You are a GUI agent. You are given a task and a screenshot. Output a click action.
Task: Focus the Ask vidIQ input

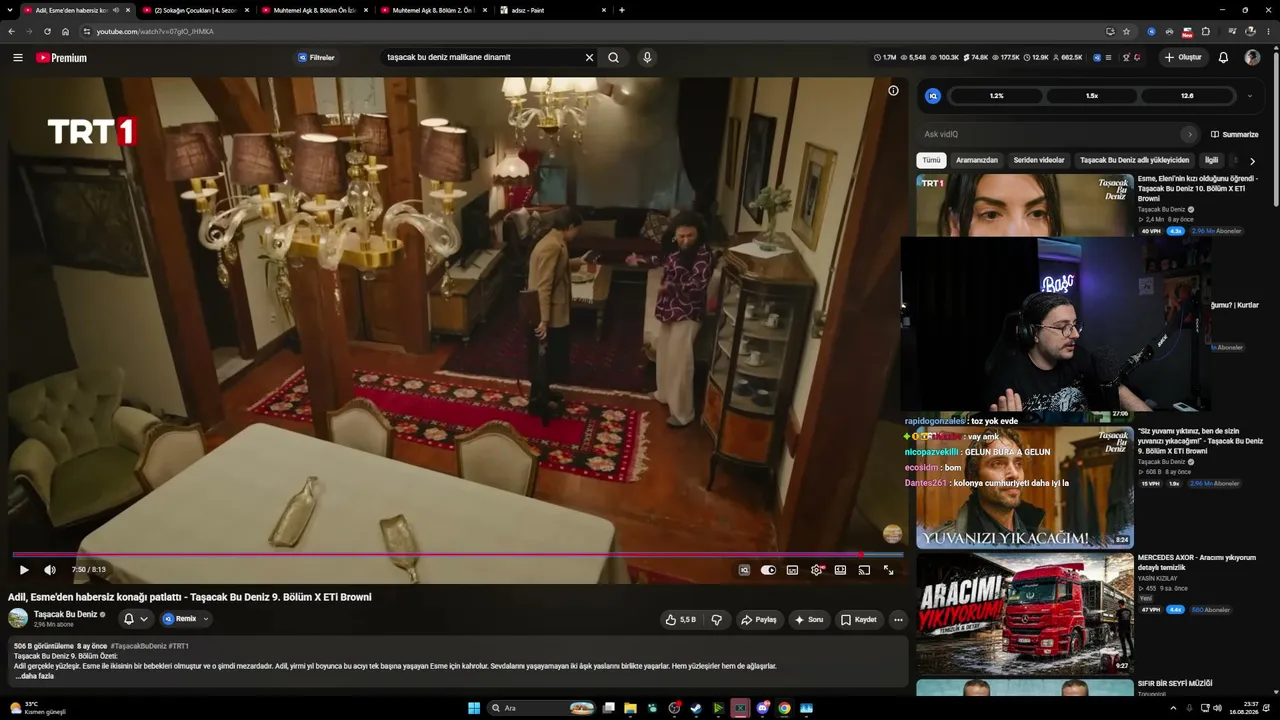[1050, 134]
